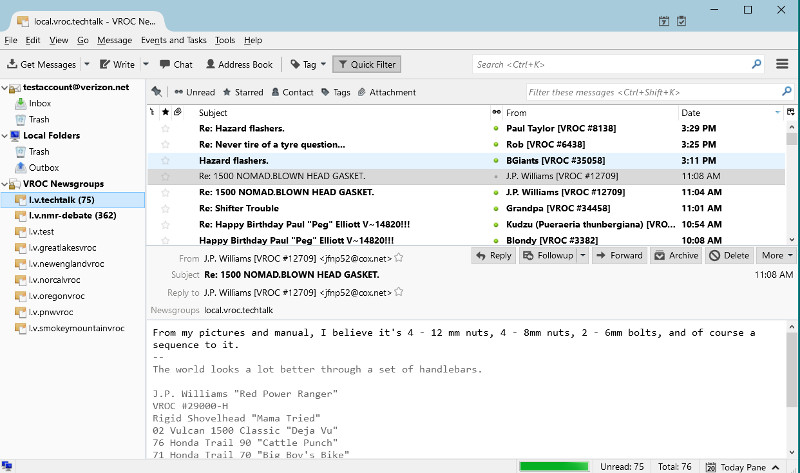Open the Calendar tab icon
Image resolution: width=800 pixels, height=473 pixels.
point(664,21)
